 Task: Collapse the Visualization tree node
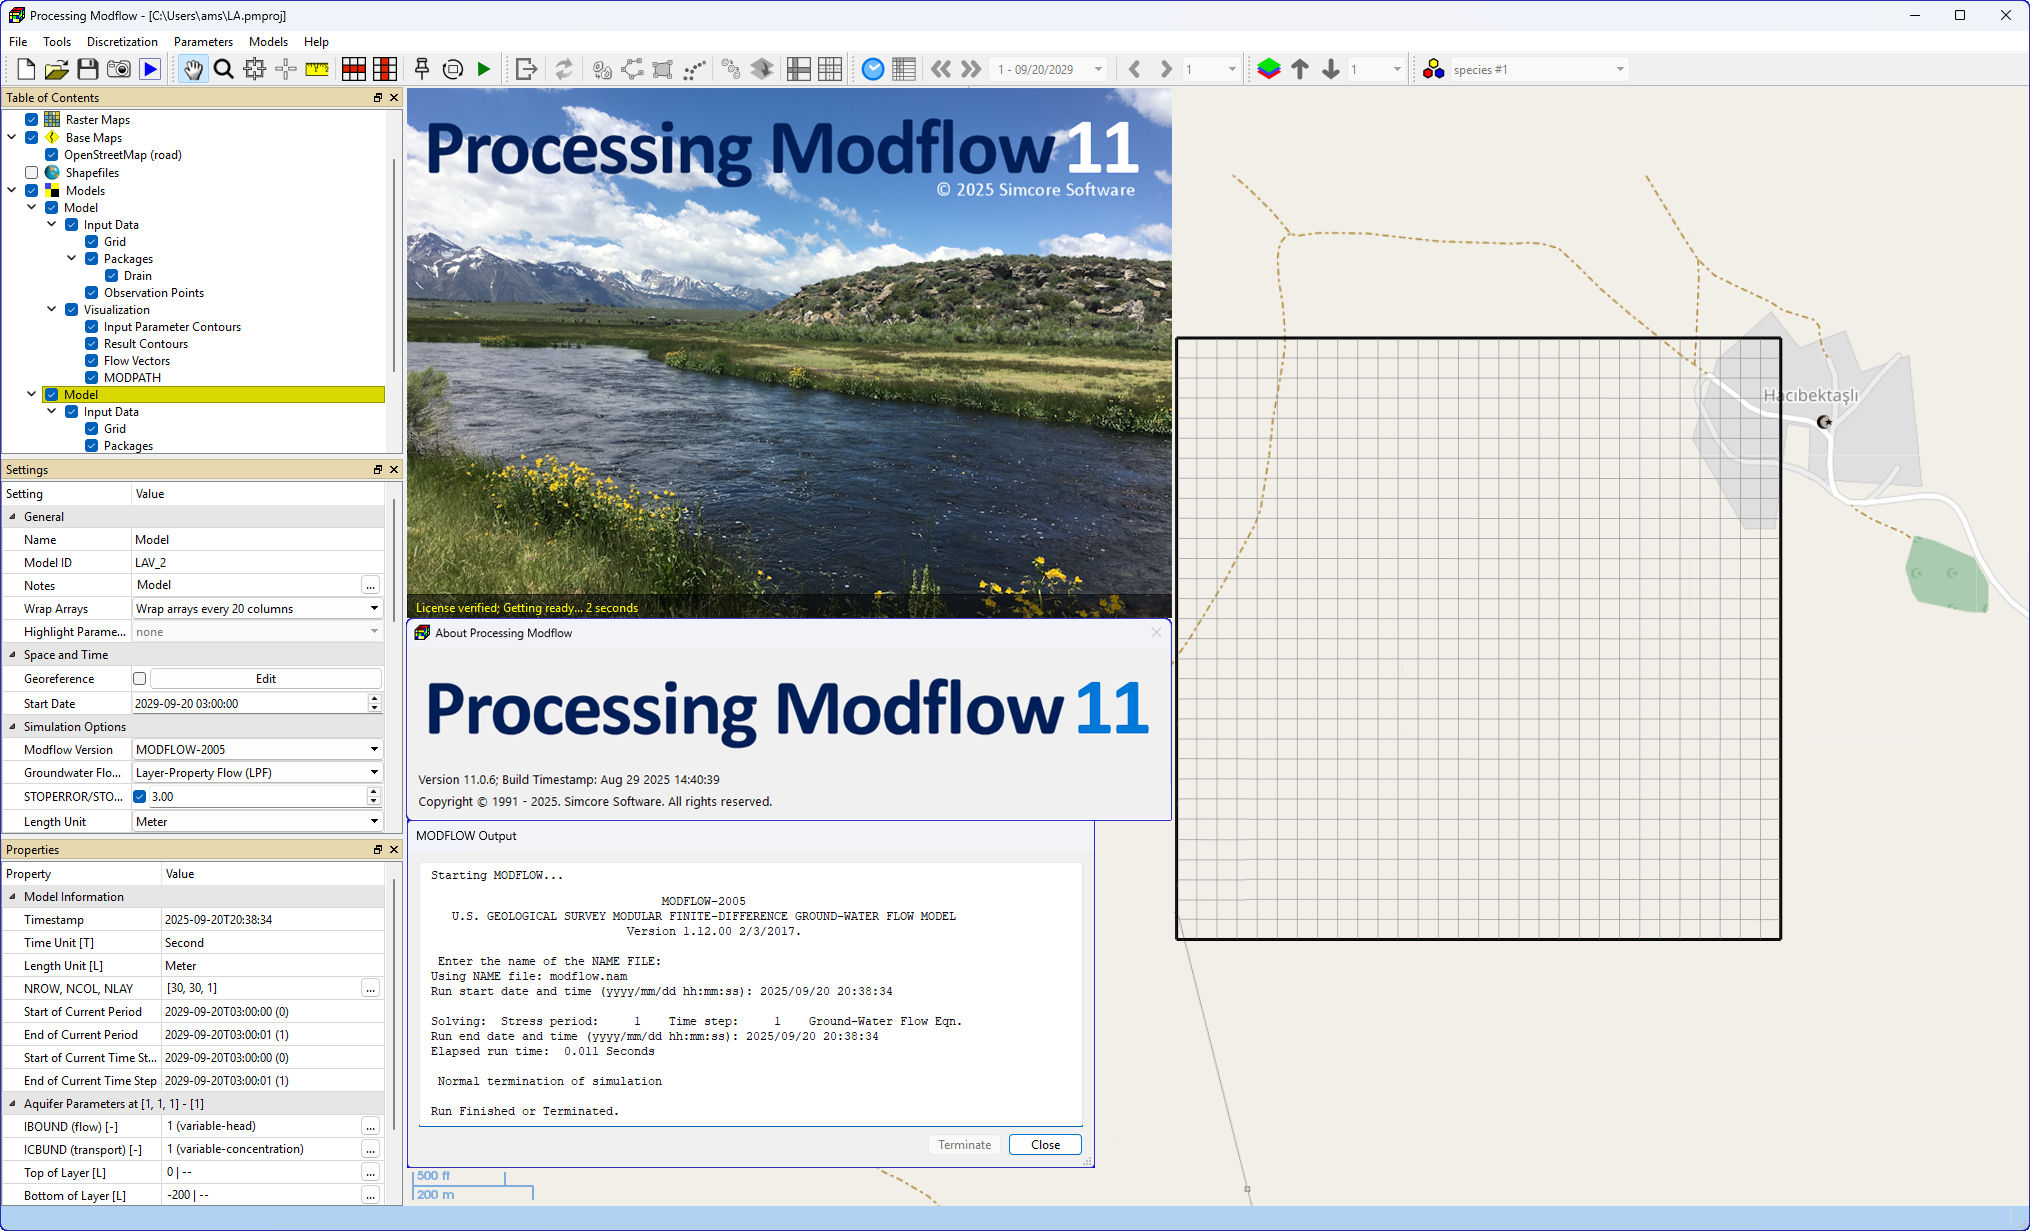(x=52, y=309)
